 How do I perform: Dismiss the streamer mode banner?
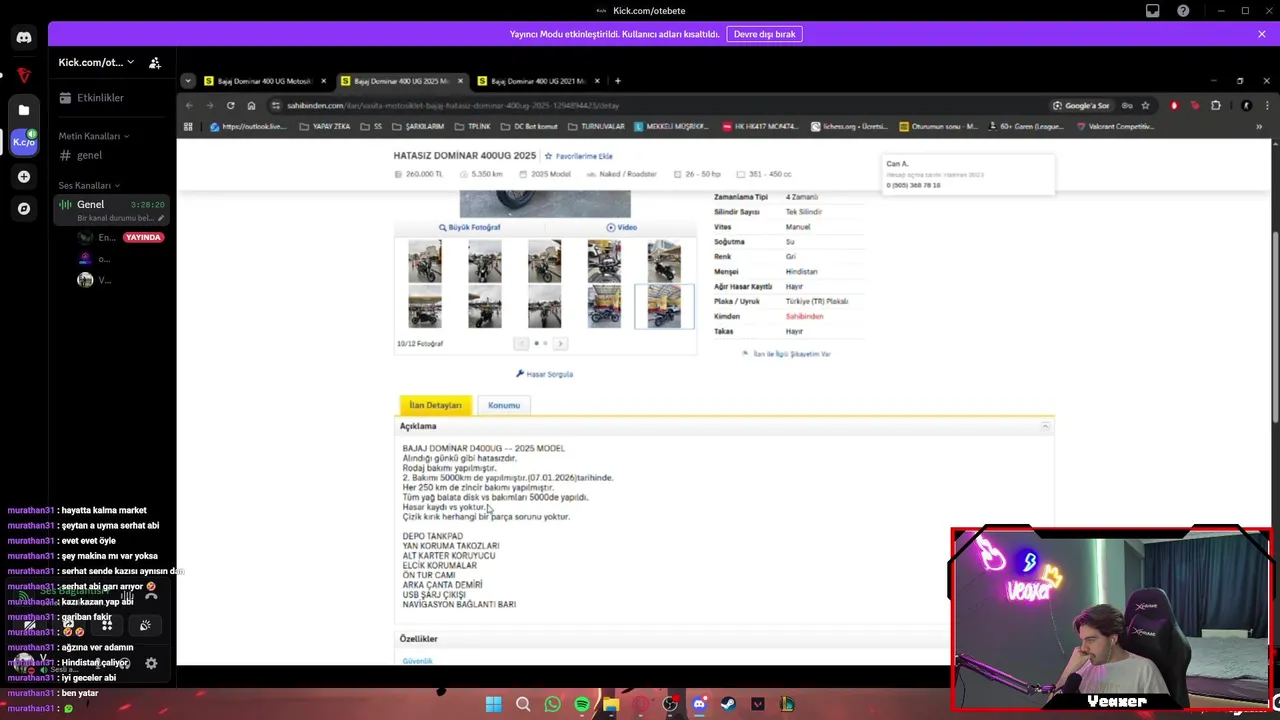point(1262,34)
